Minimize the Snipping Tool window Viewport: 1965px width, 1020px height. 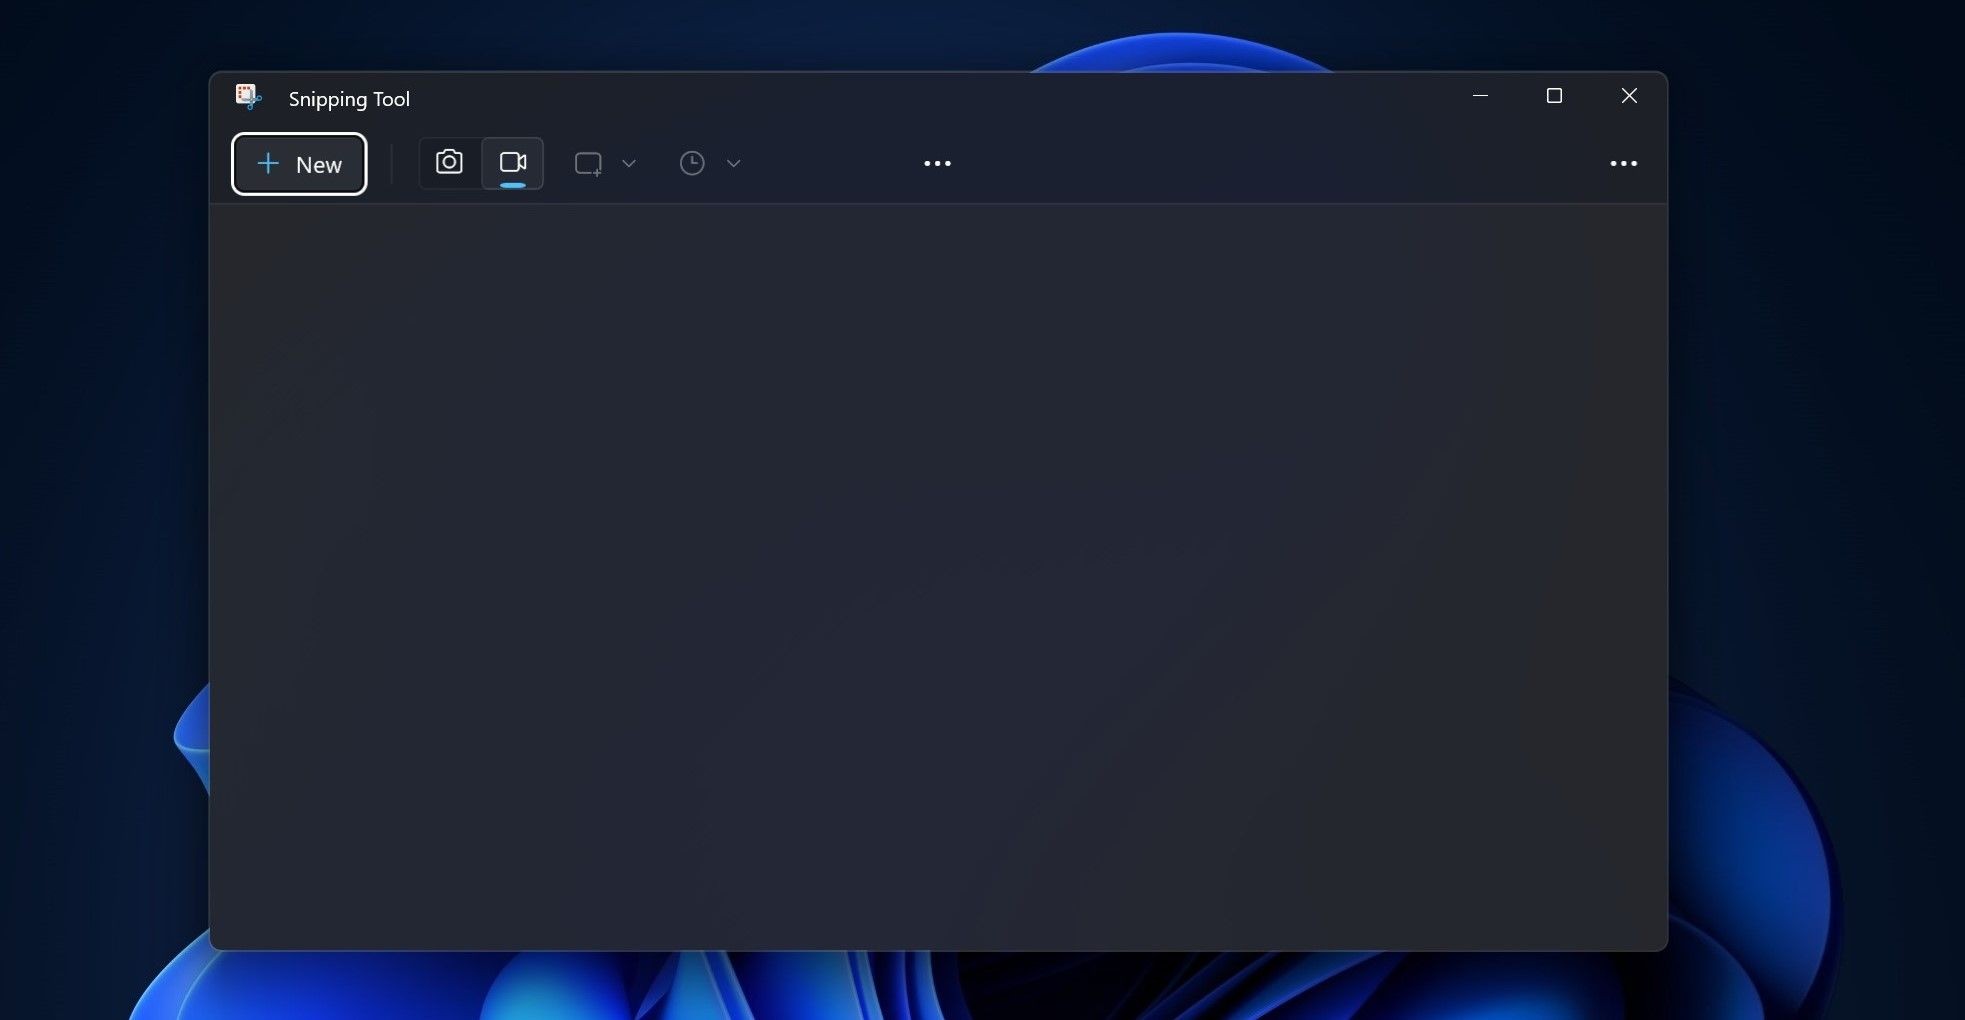[x=1480, y=96]
